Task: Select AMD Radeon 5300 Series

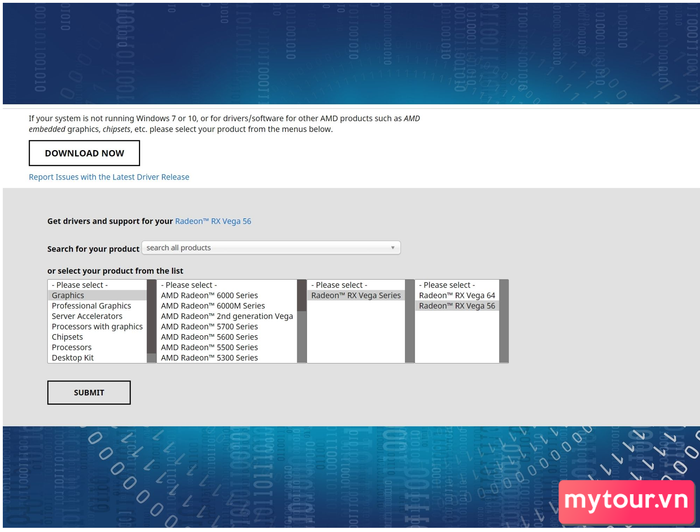Action: tap(227, 357)
